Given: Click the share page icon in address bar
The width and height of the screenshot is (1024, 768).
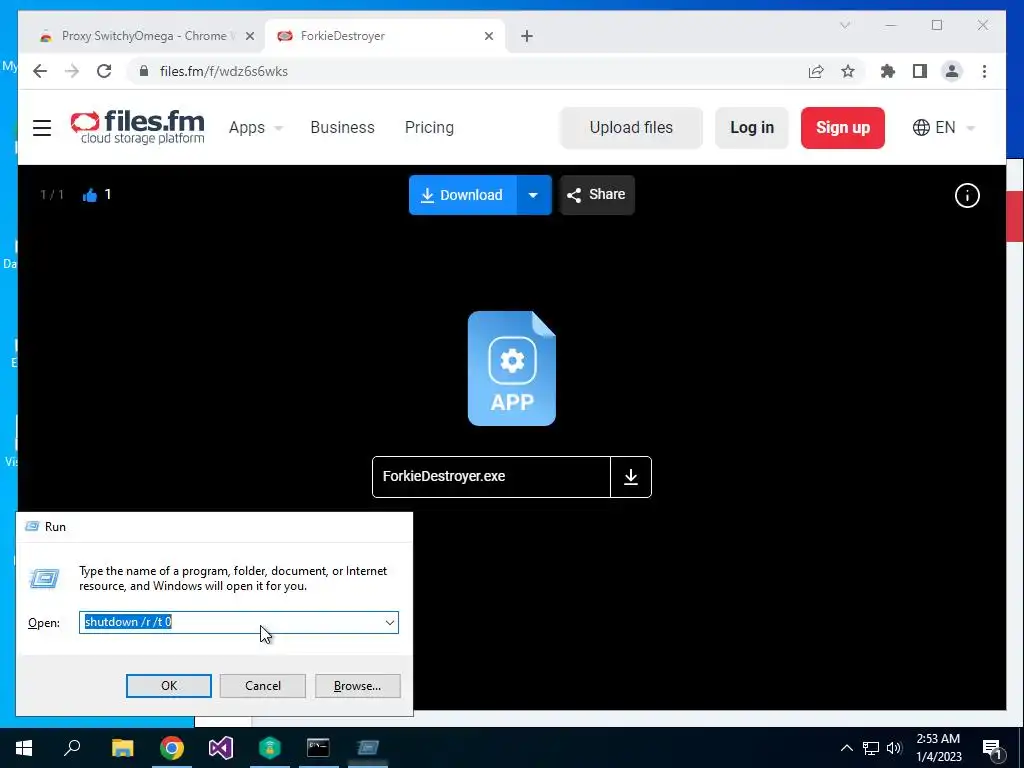Looking at the screenshot, I should 816,71.
